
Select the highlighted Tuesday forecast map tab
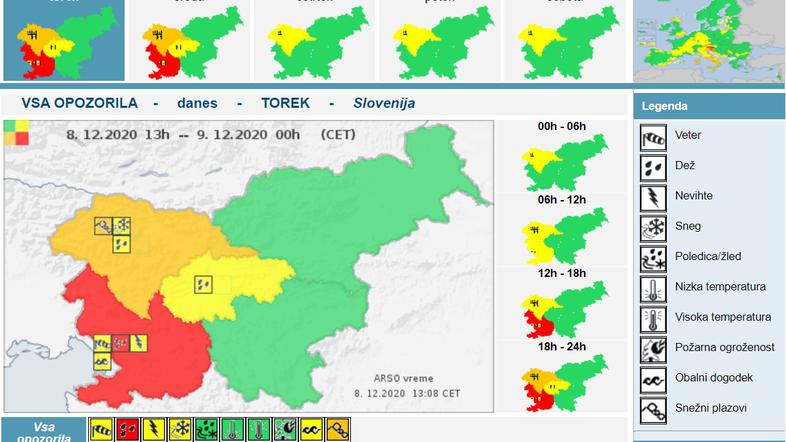click(x=64, y=41)
